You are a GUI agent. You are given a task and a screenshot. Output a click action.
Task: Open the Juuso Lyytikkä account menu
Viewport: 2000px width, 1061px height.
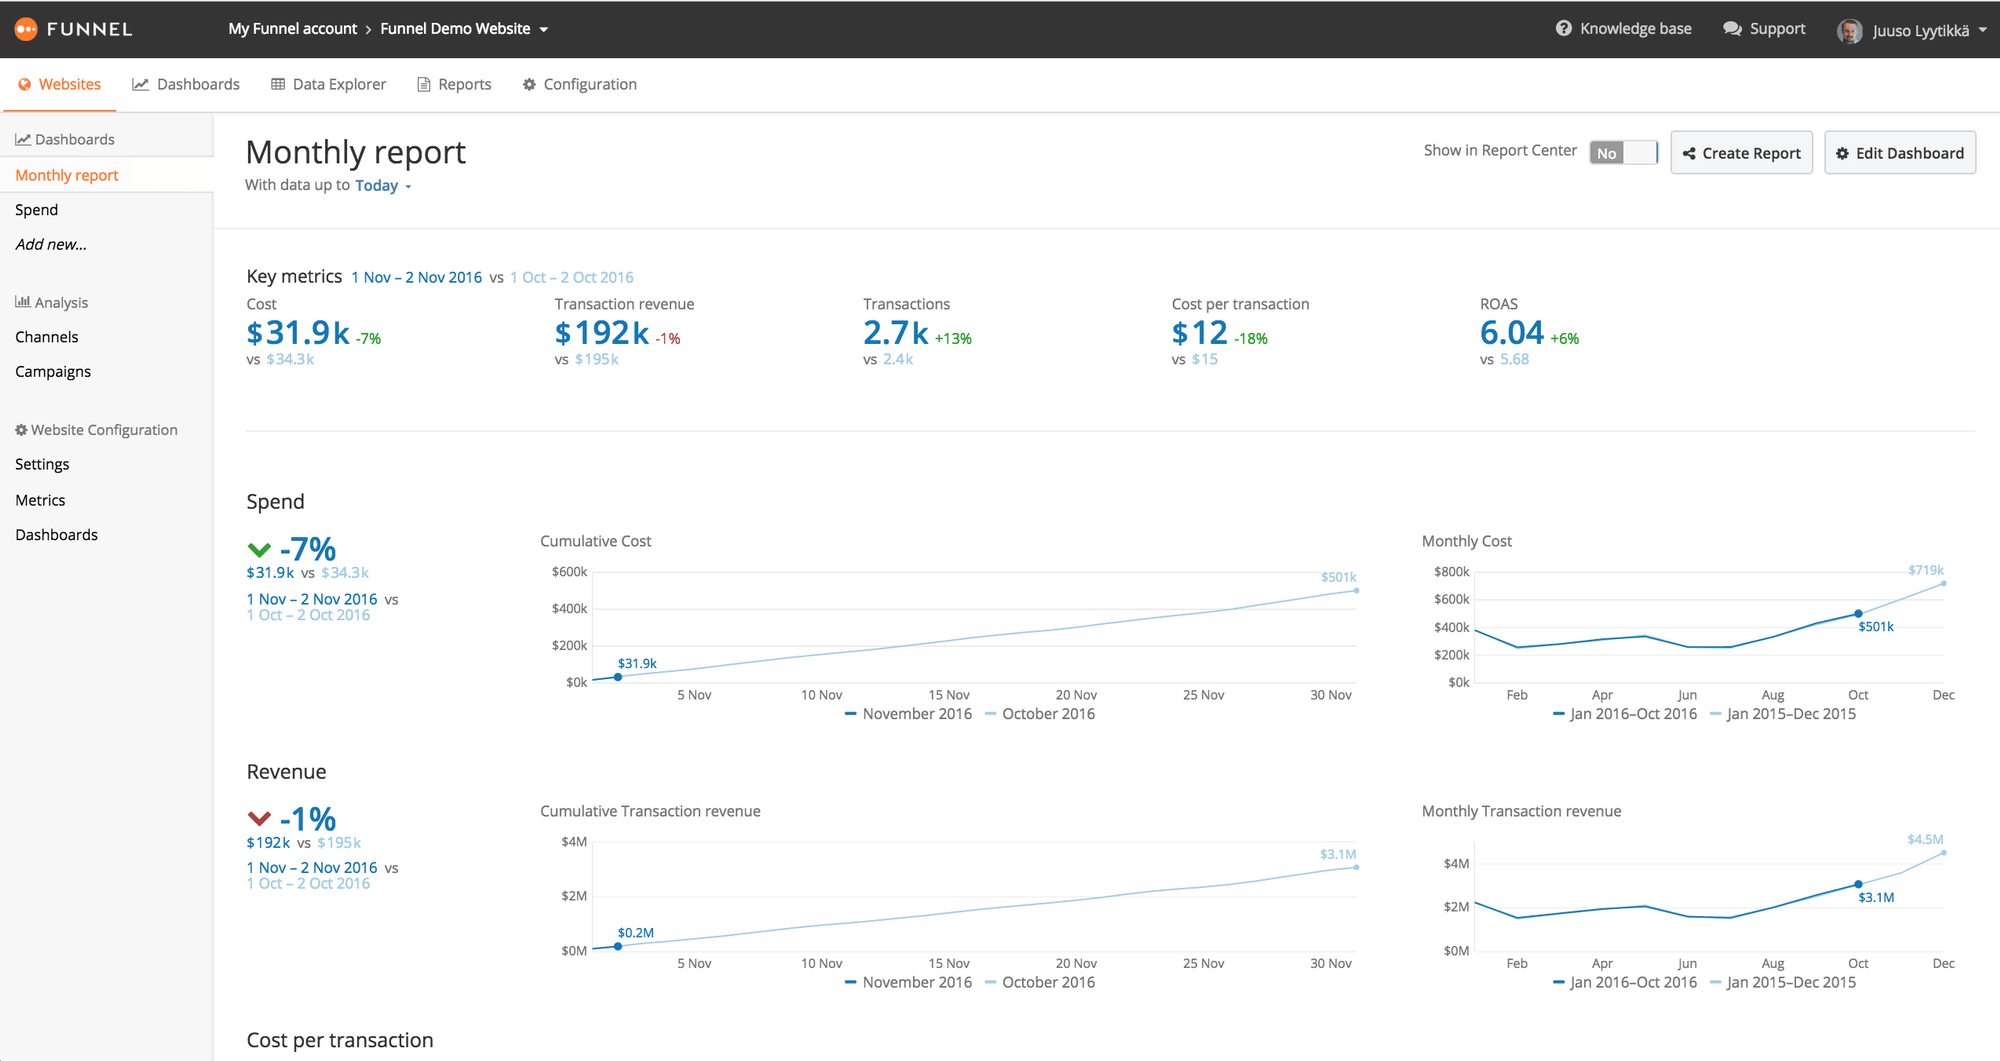[x=1920, y=29]
